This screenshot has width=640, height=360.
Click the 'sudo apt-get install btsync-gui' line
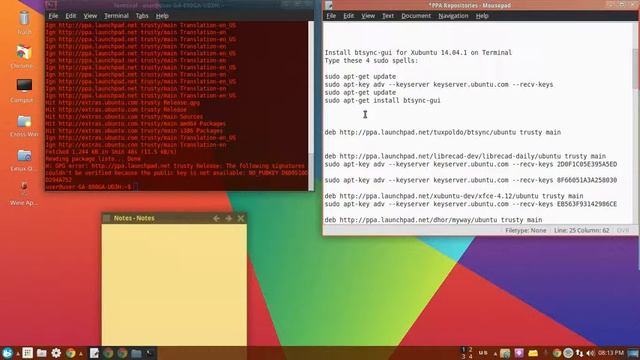(x=382, y=100)
